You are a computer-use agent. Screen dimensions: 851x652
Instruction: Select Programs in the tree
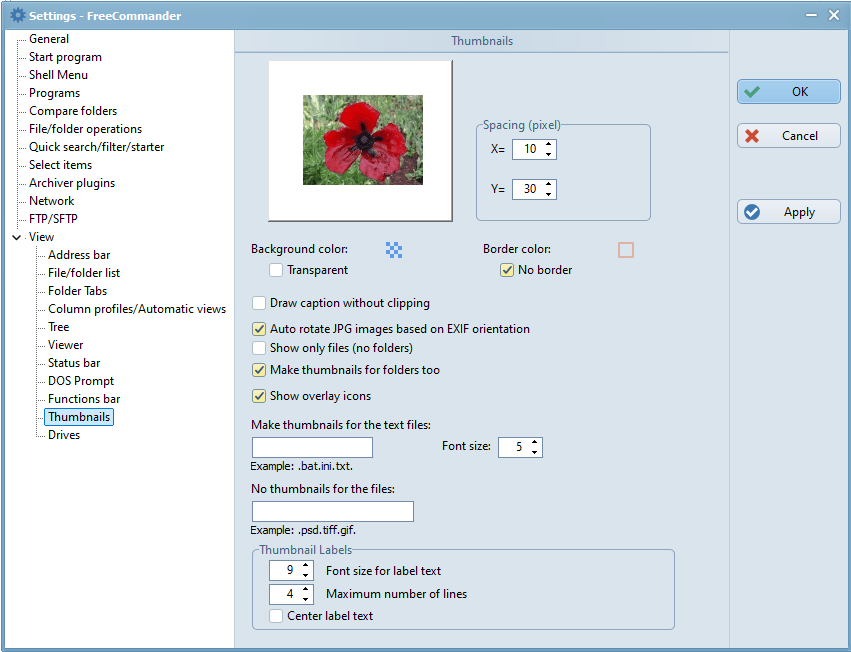(x=54, y=93)
